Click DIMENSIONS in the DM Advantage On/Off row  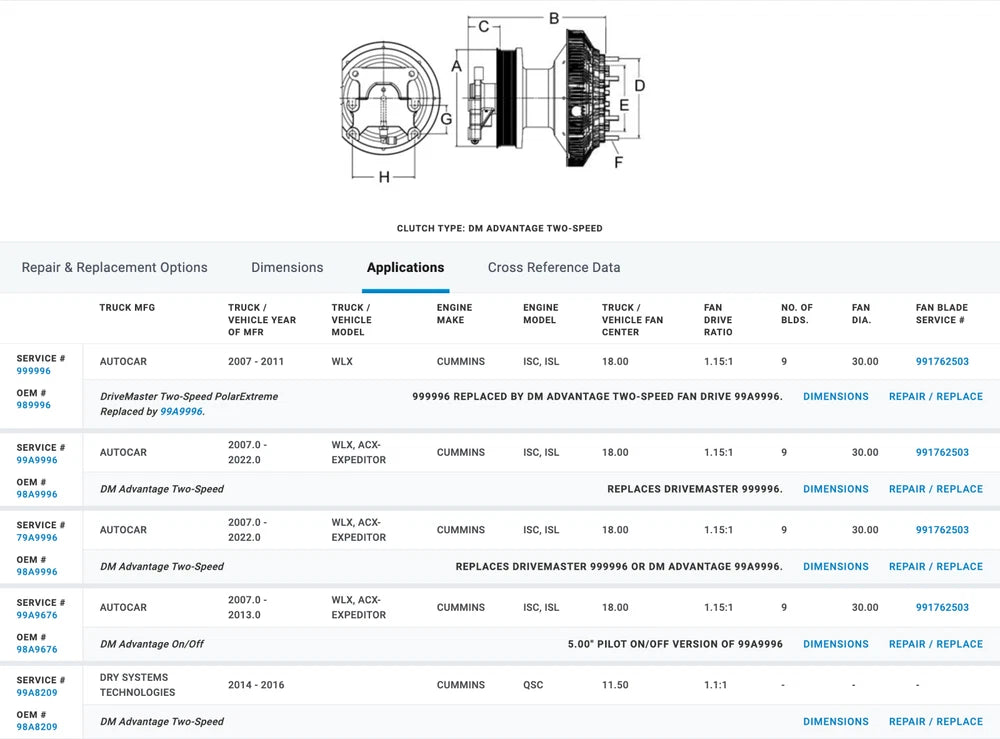[x=835, y=644]
